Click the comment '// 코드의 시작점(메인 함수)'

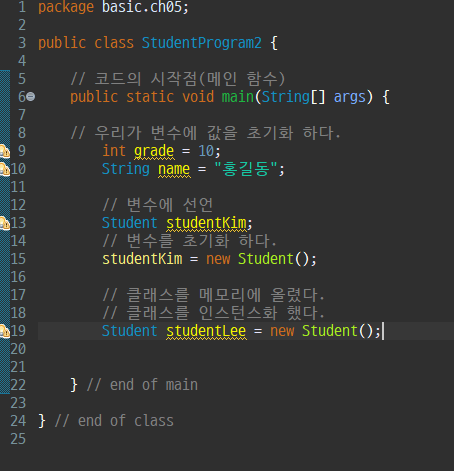[178, 79]
